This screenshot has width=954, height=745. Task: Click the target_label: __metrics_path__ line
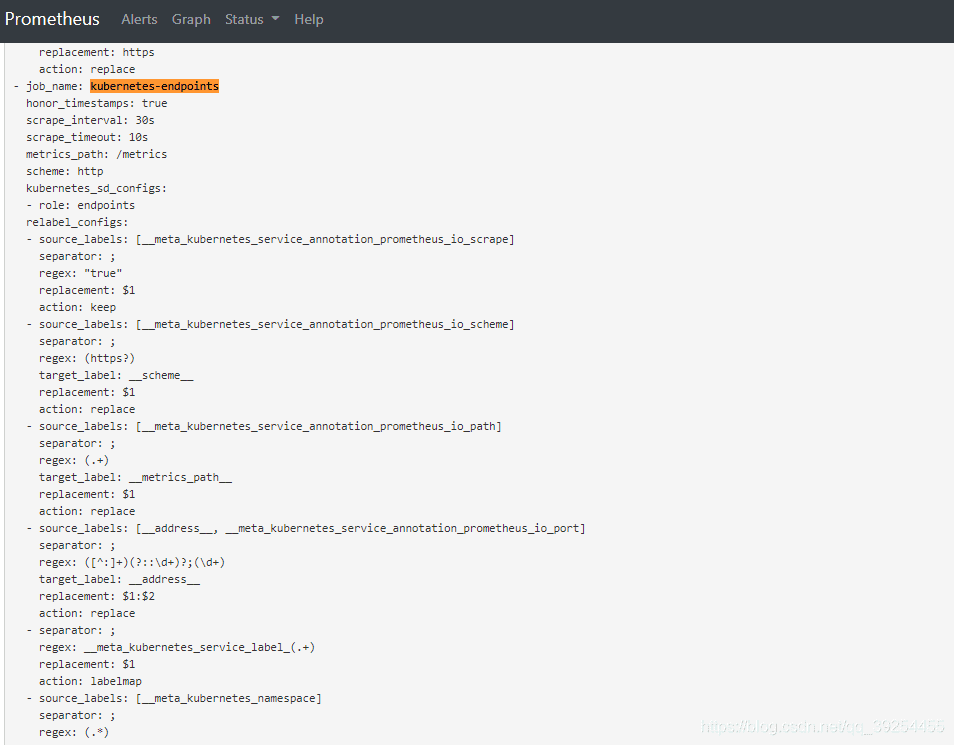135,477
